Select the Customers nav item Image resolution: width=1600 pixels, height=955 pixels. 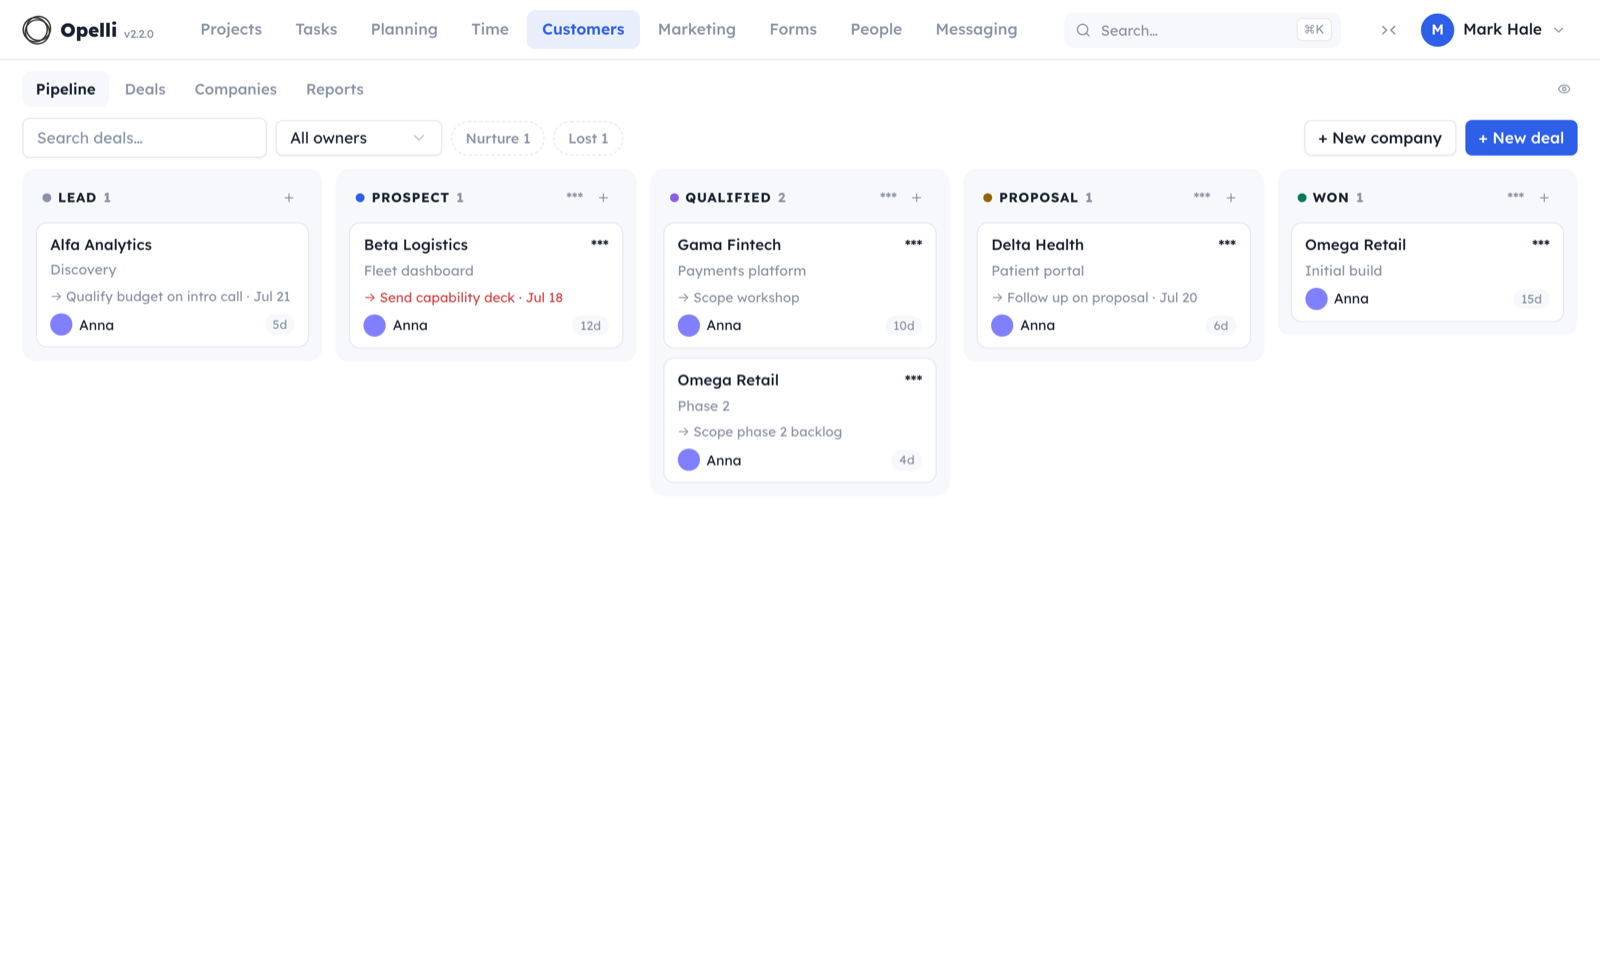583,30
